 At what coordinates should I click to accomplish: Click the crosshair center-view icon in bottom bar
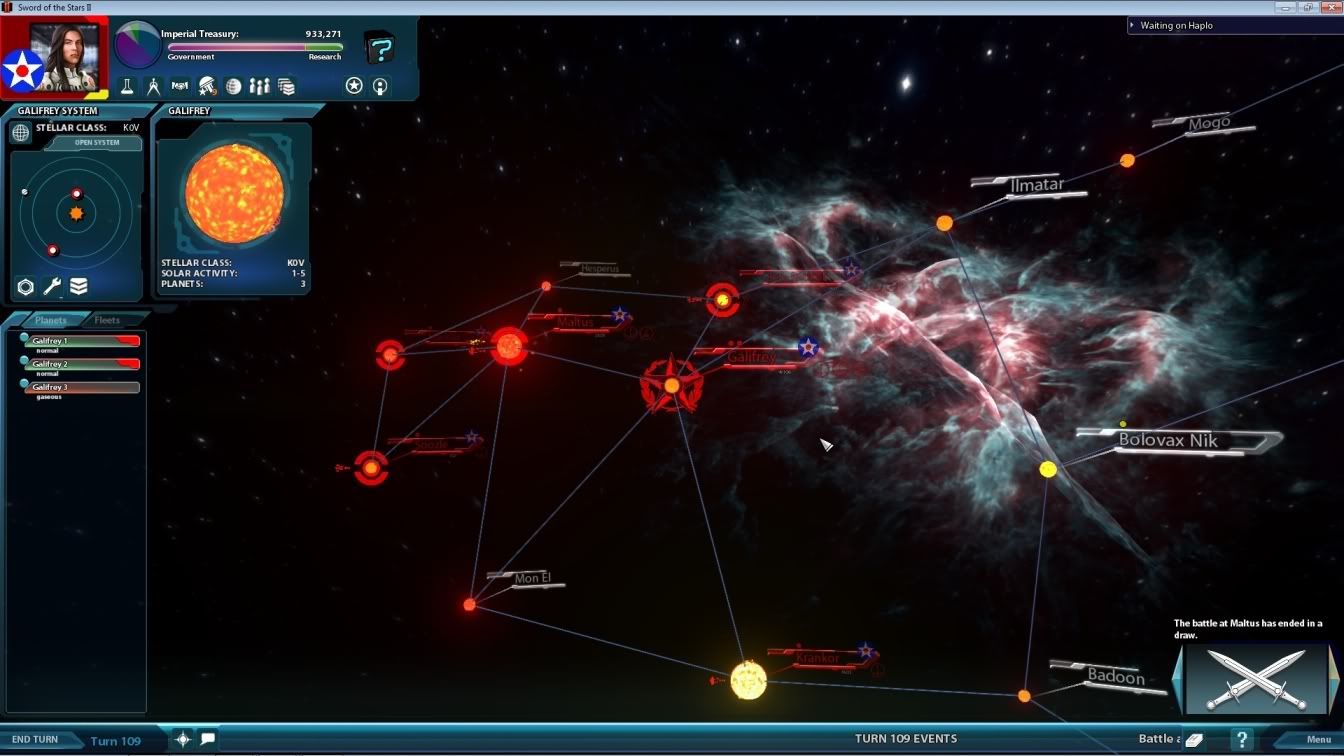point(183,739)
